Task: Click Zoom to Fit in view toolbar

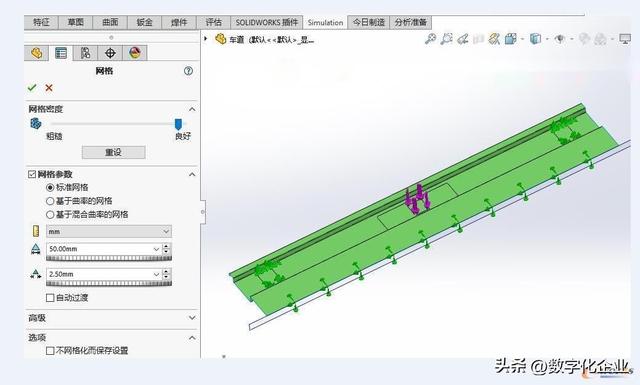Action: [x=430, y=39]
